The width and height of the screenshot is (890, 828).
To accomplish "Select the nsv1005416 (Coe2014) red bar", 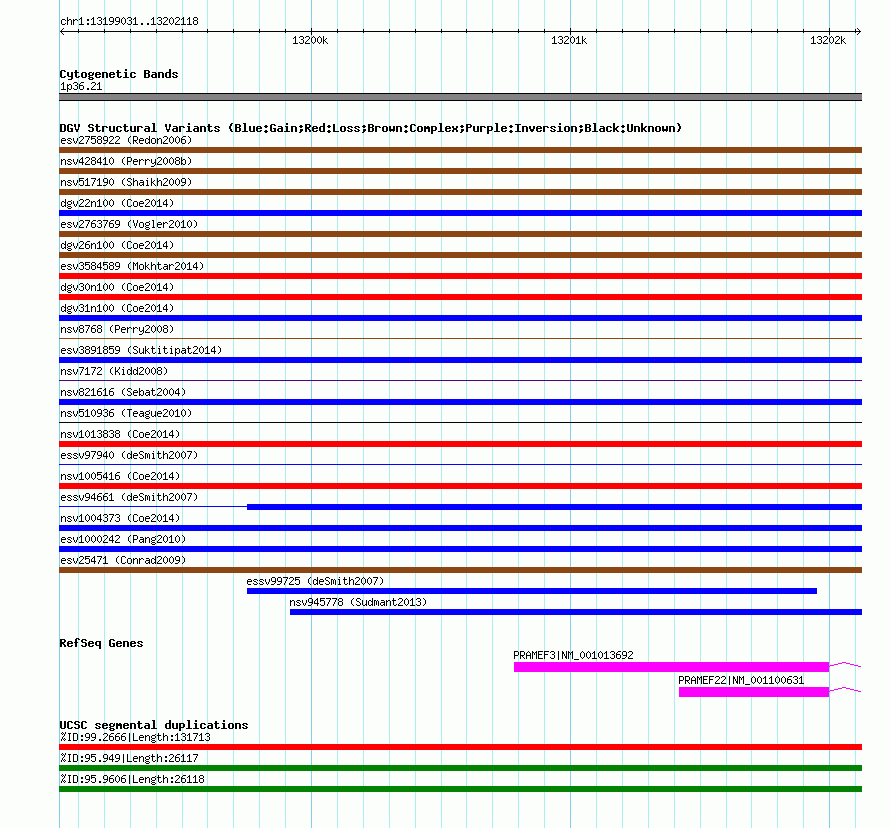I will point(460,486).
